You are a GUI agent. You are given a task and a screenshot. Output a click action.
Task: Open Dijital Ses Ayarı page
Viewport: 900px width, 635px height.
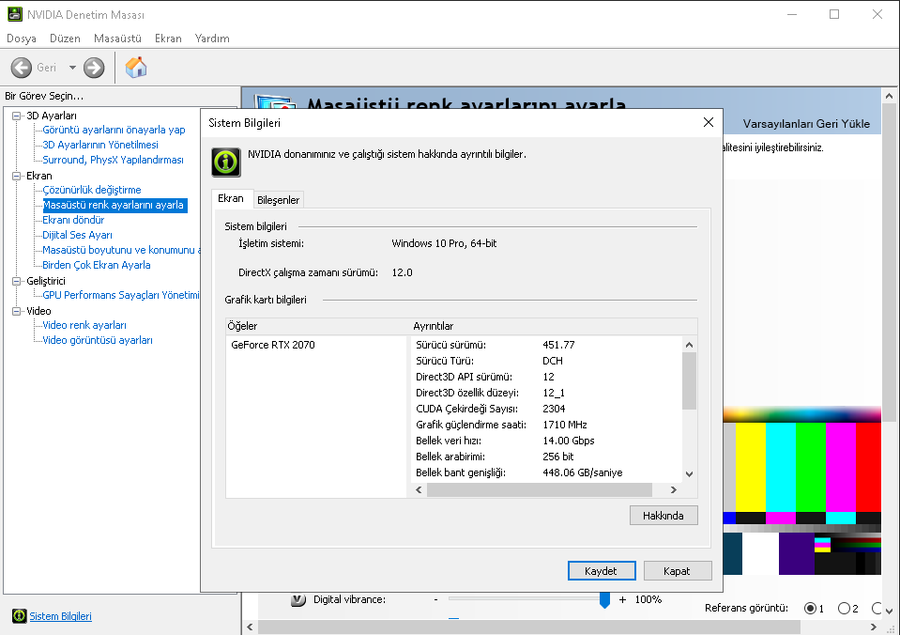77,235
